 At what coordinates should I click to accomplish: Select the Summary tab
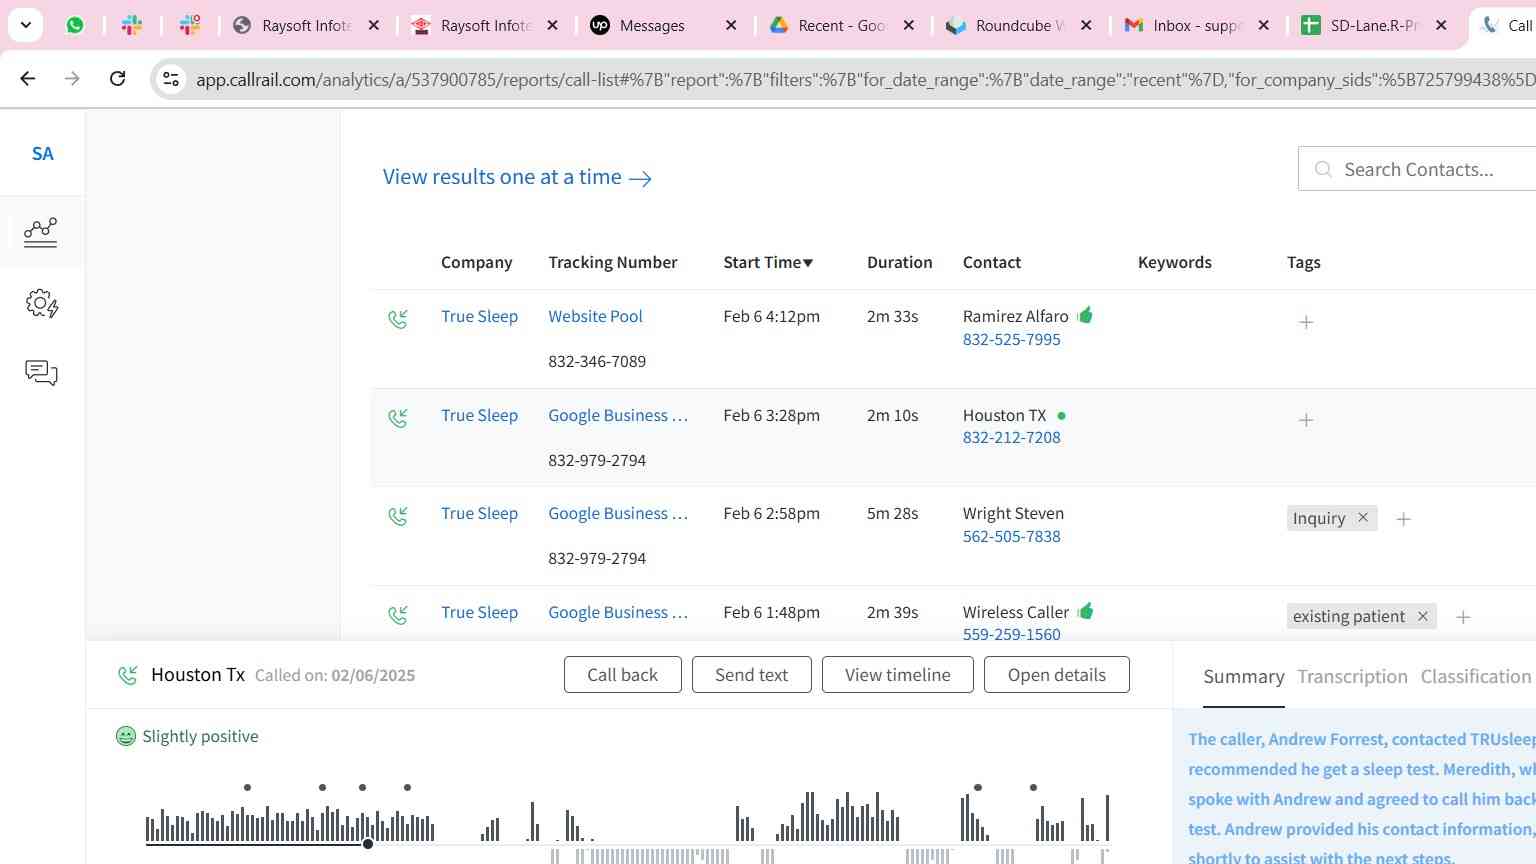tap(1243, 677)
